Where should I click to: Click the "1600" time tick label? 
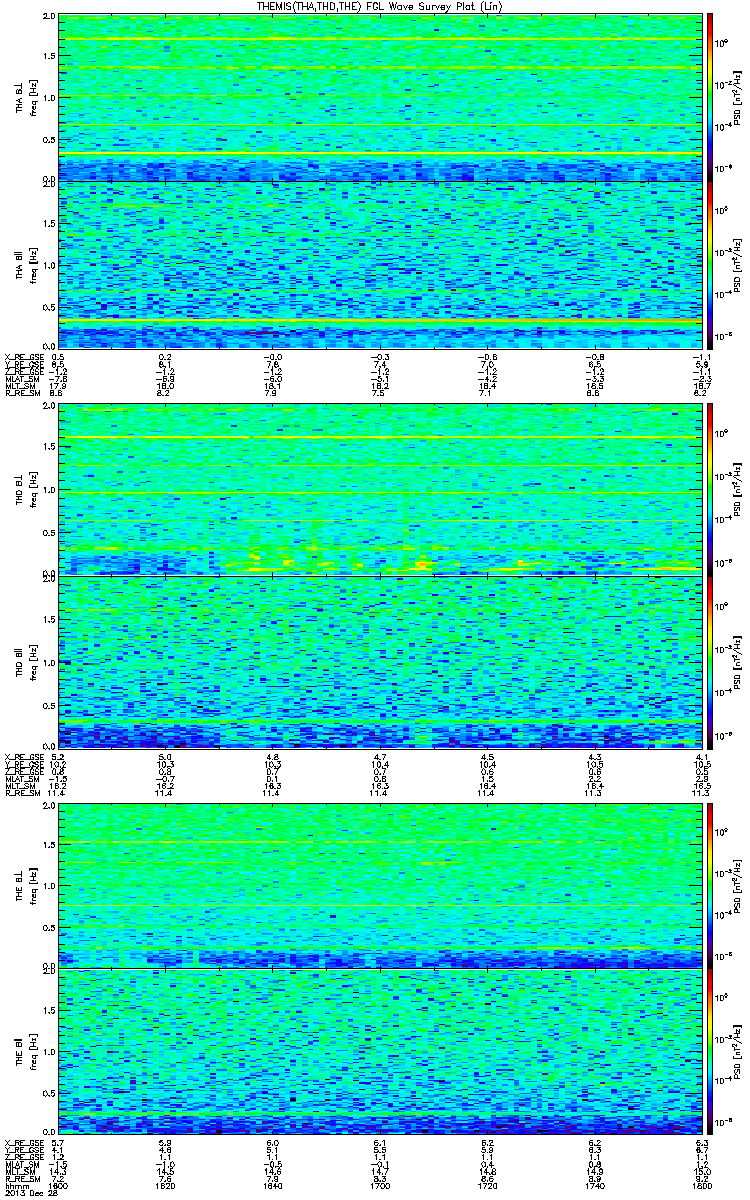[x=59, y=1186]
